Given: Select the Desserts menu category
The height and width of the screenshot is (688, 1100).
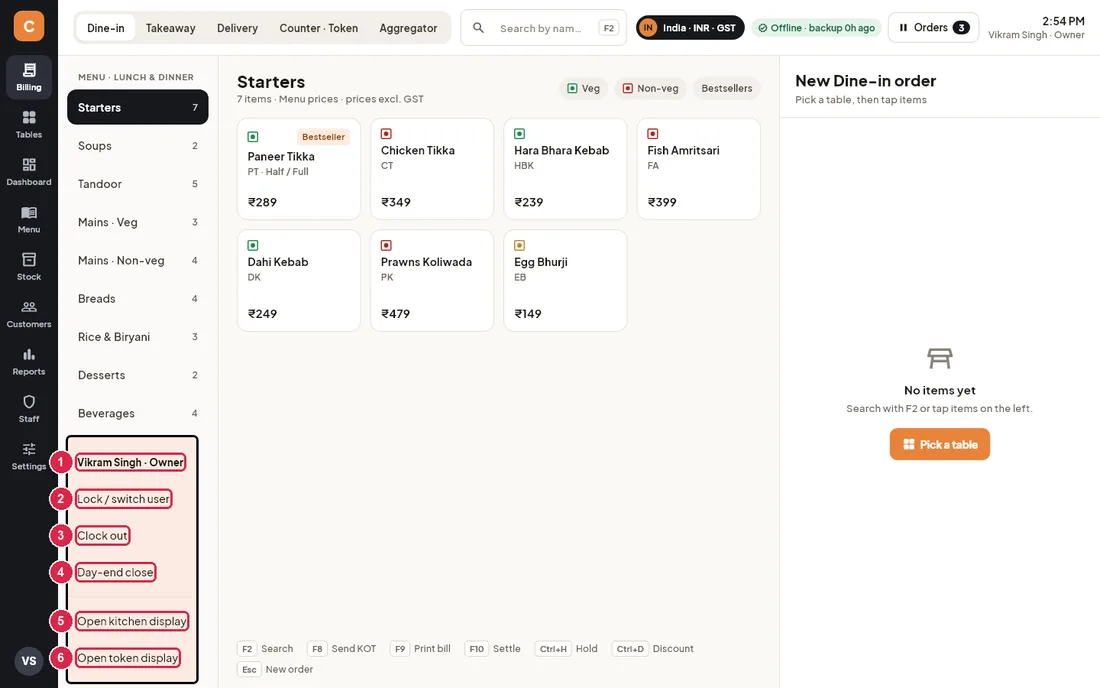Looking at the screenshot, I should tap(138, 375).
